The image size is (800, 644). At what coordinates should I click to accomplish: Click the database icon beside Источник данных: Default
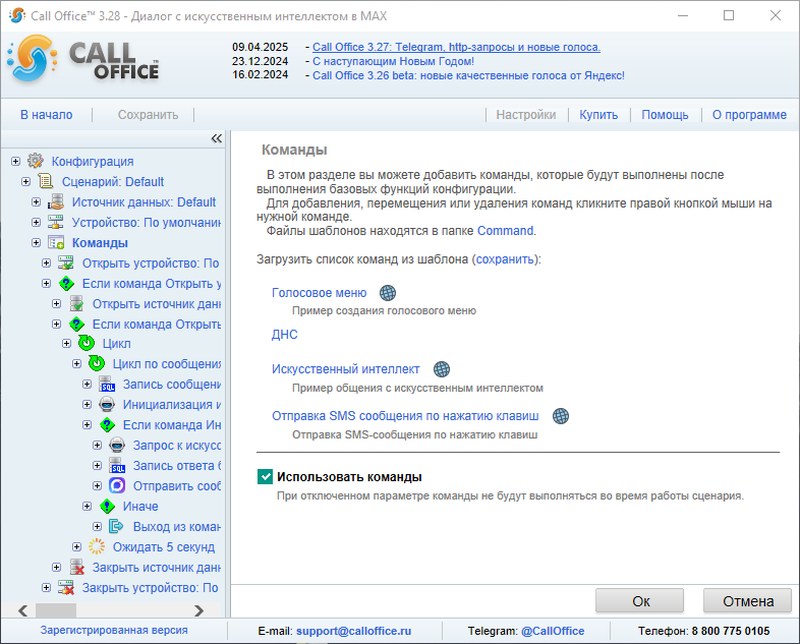[x=56, y=202]
